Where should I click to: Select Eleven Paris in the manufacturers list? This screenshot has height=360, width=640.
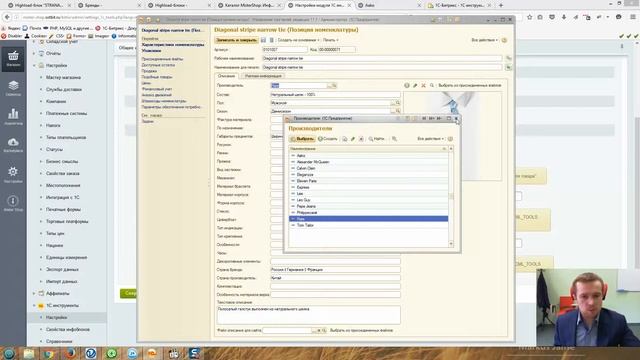pyautogui.click(x=368, y=181)
